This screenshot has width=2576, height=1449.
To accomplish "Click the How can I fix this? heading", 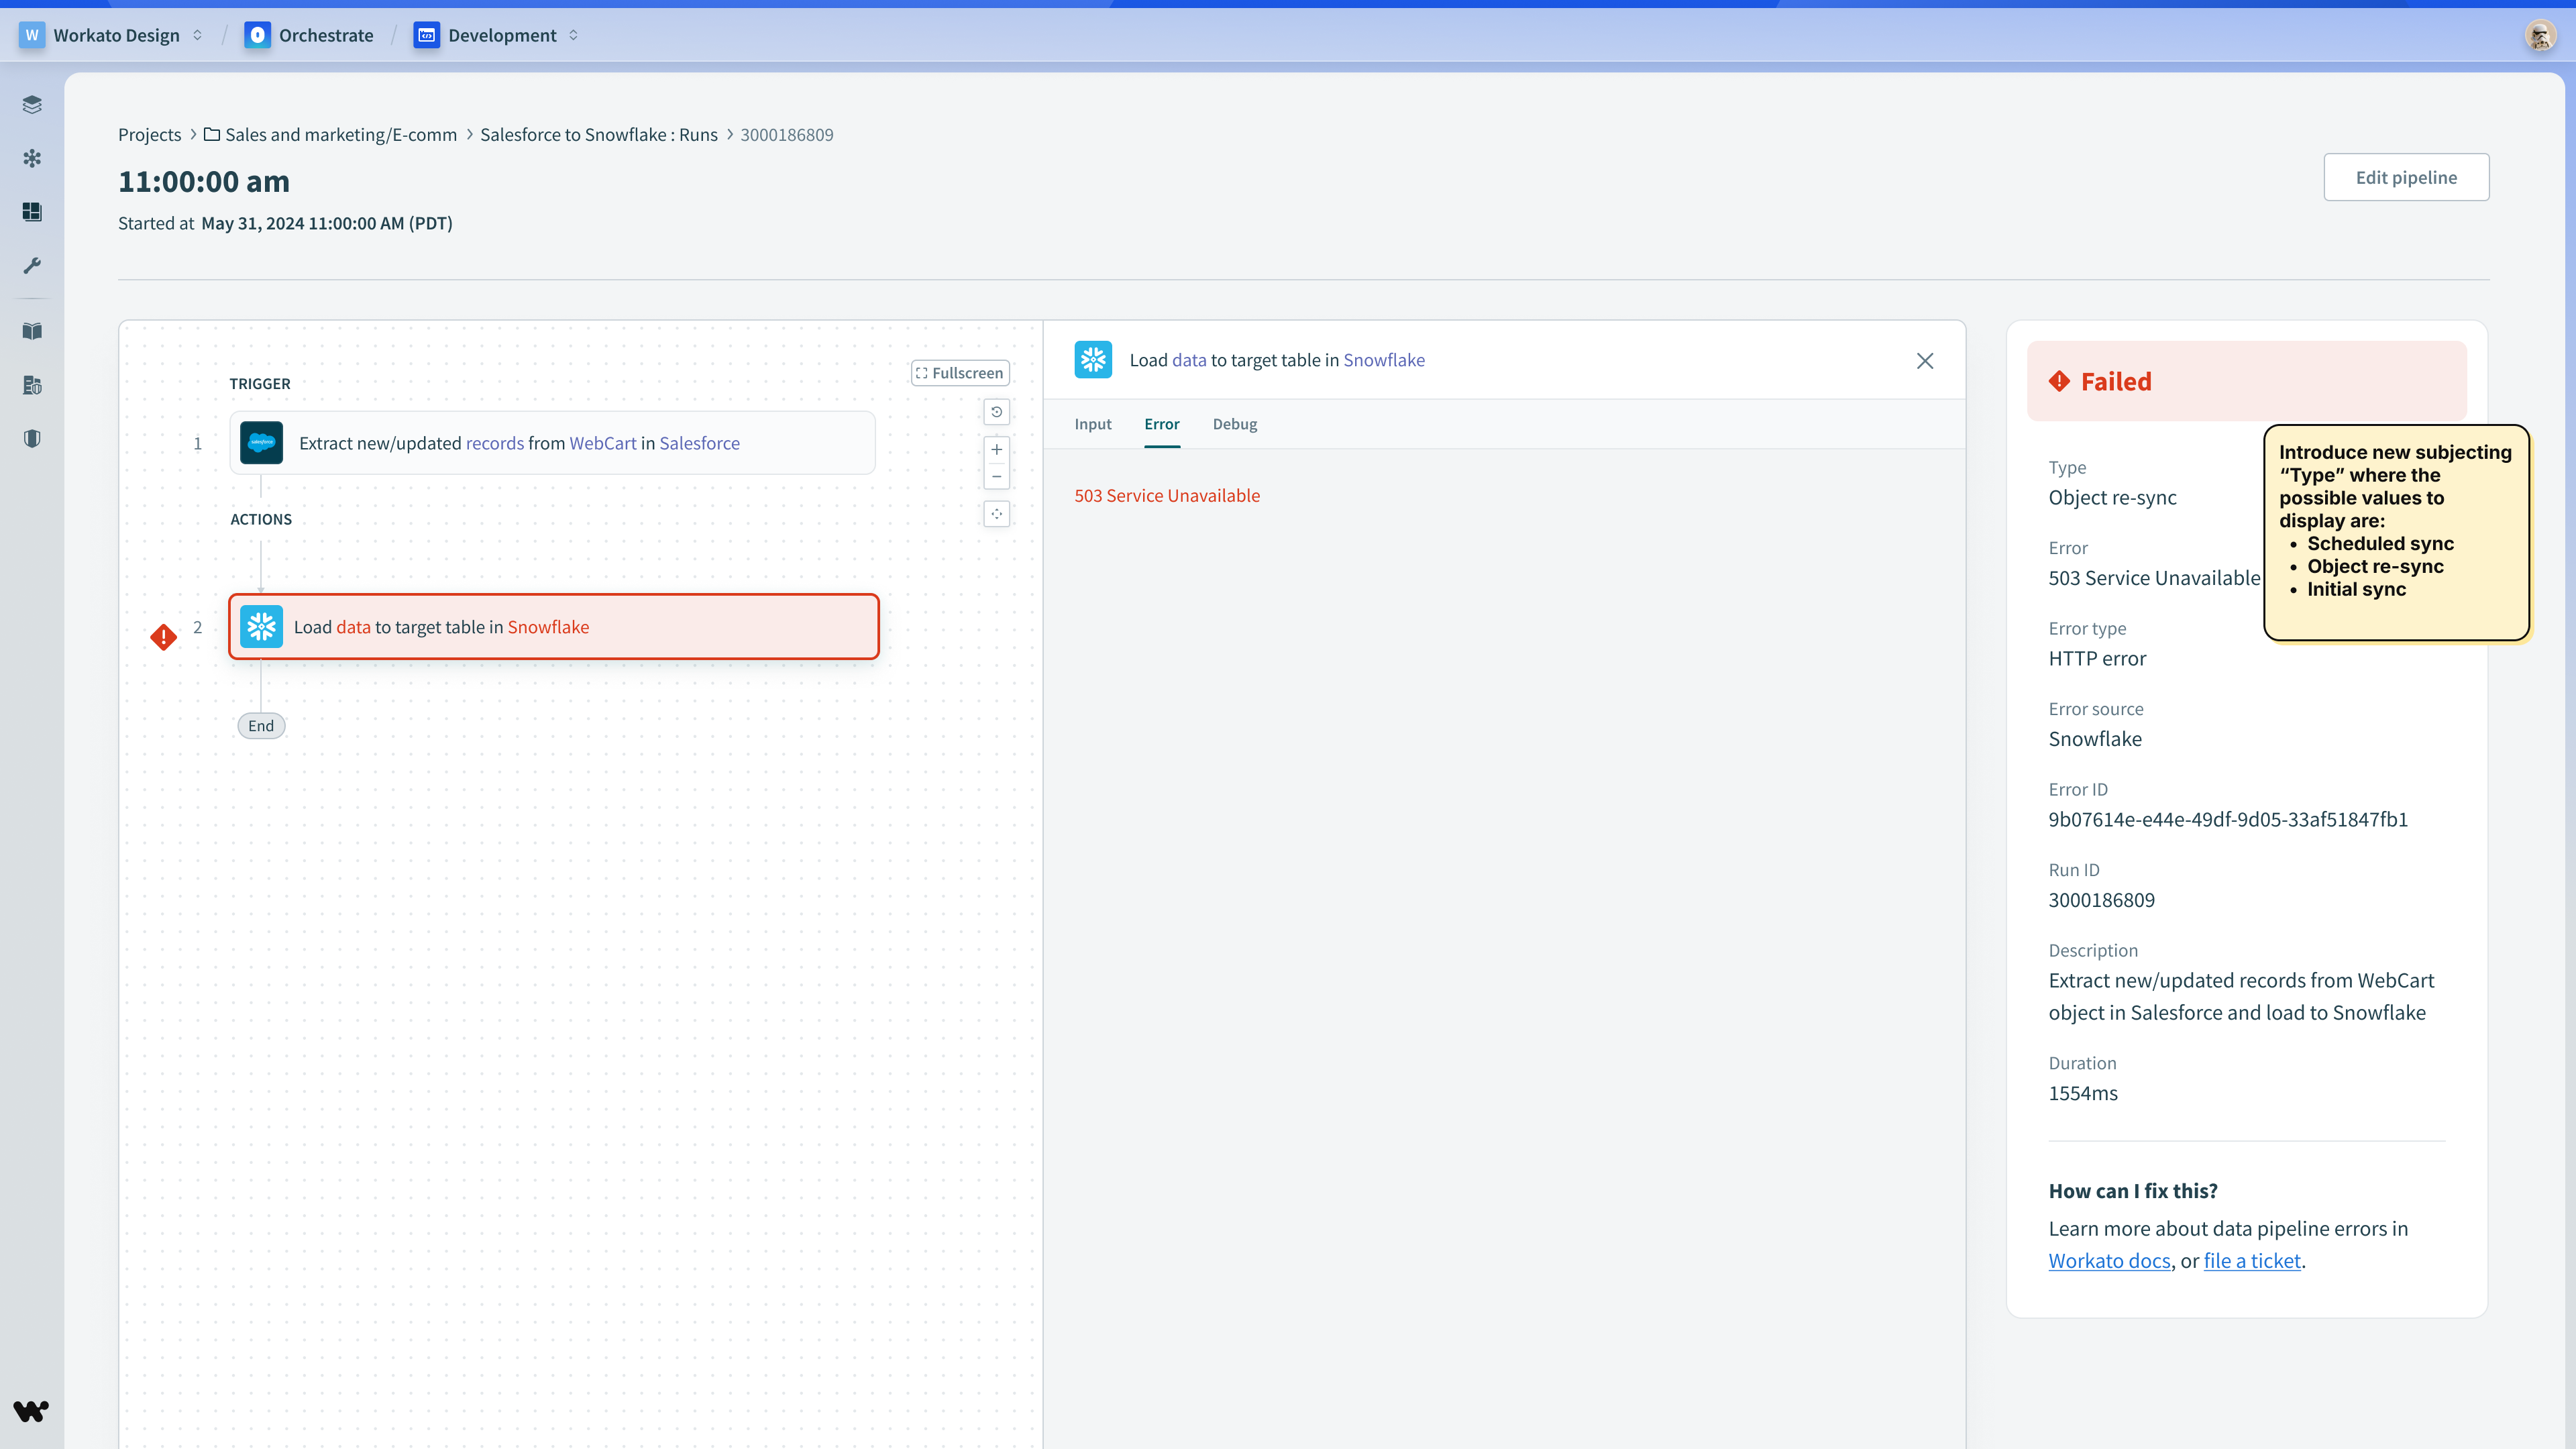I will pos(2133,1191).
